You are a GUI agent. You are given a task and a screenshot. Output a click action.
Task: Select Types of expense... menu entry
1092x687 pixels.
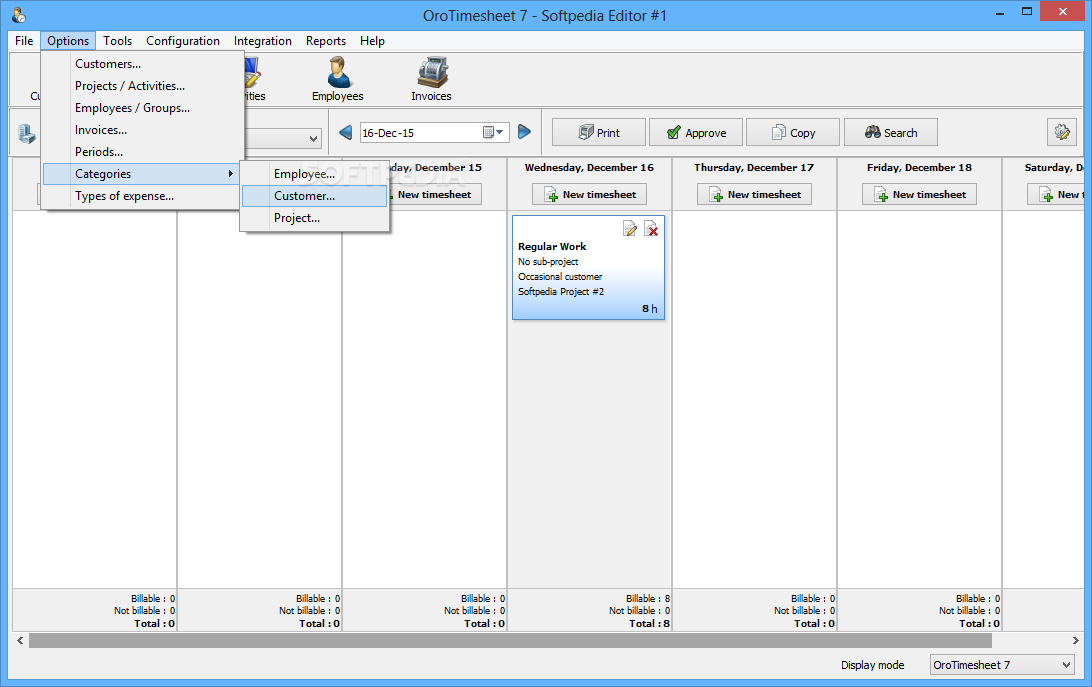click(x=143, y=196)
